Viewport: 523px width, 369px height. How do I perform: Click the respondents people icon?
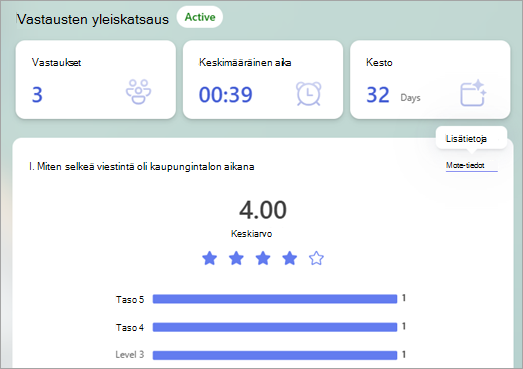click(138, 92)
